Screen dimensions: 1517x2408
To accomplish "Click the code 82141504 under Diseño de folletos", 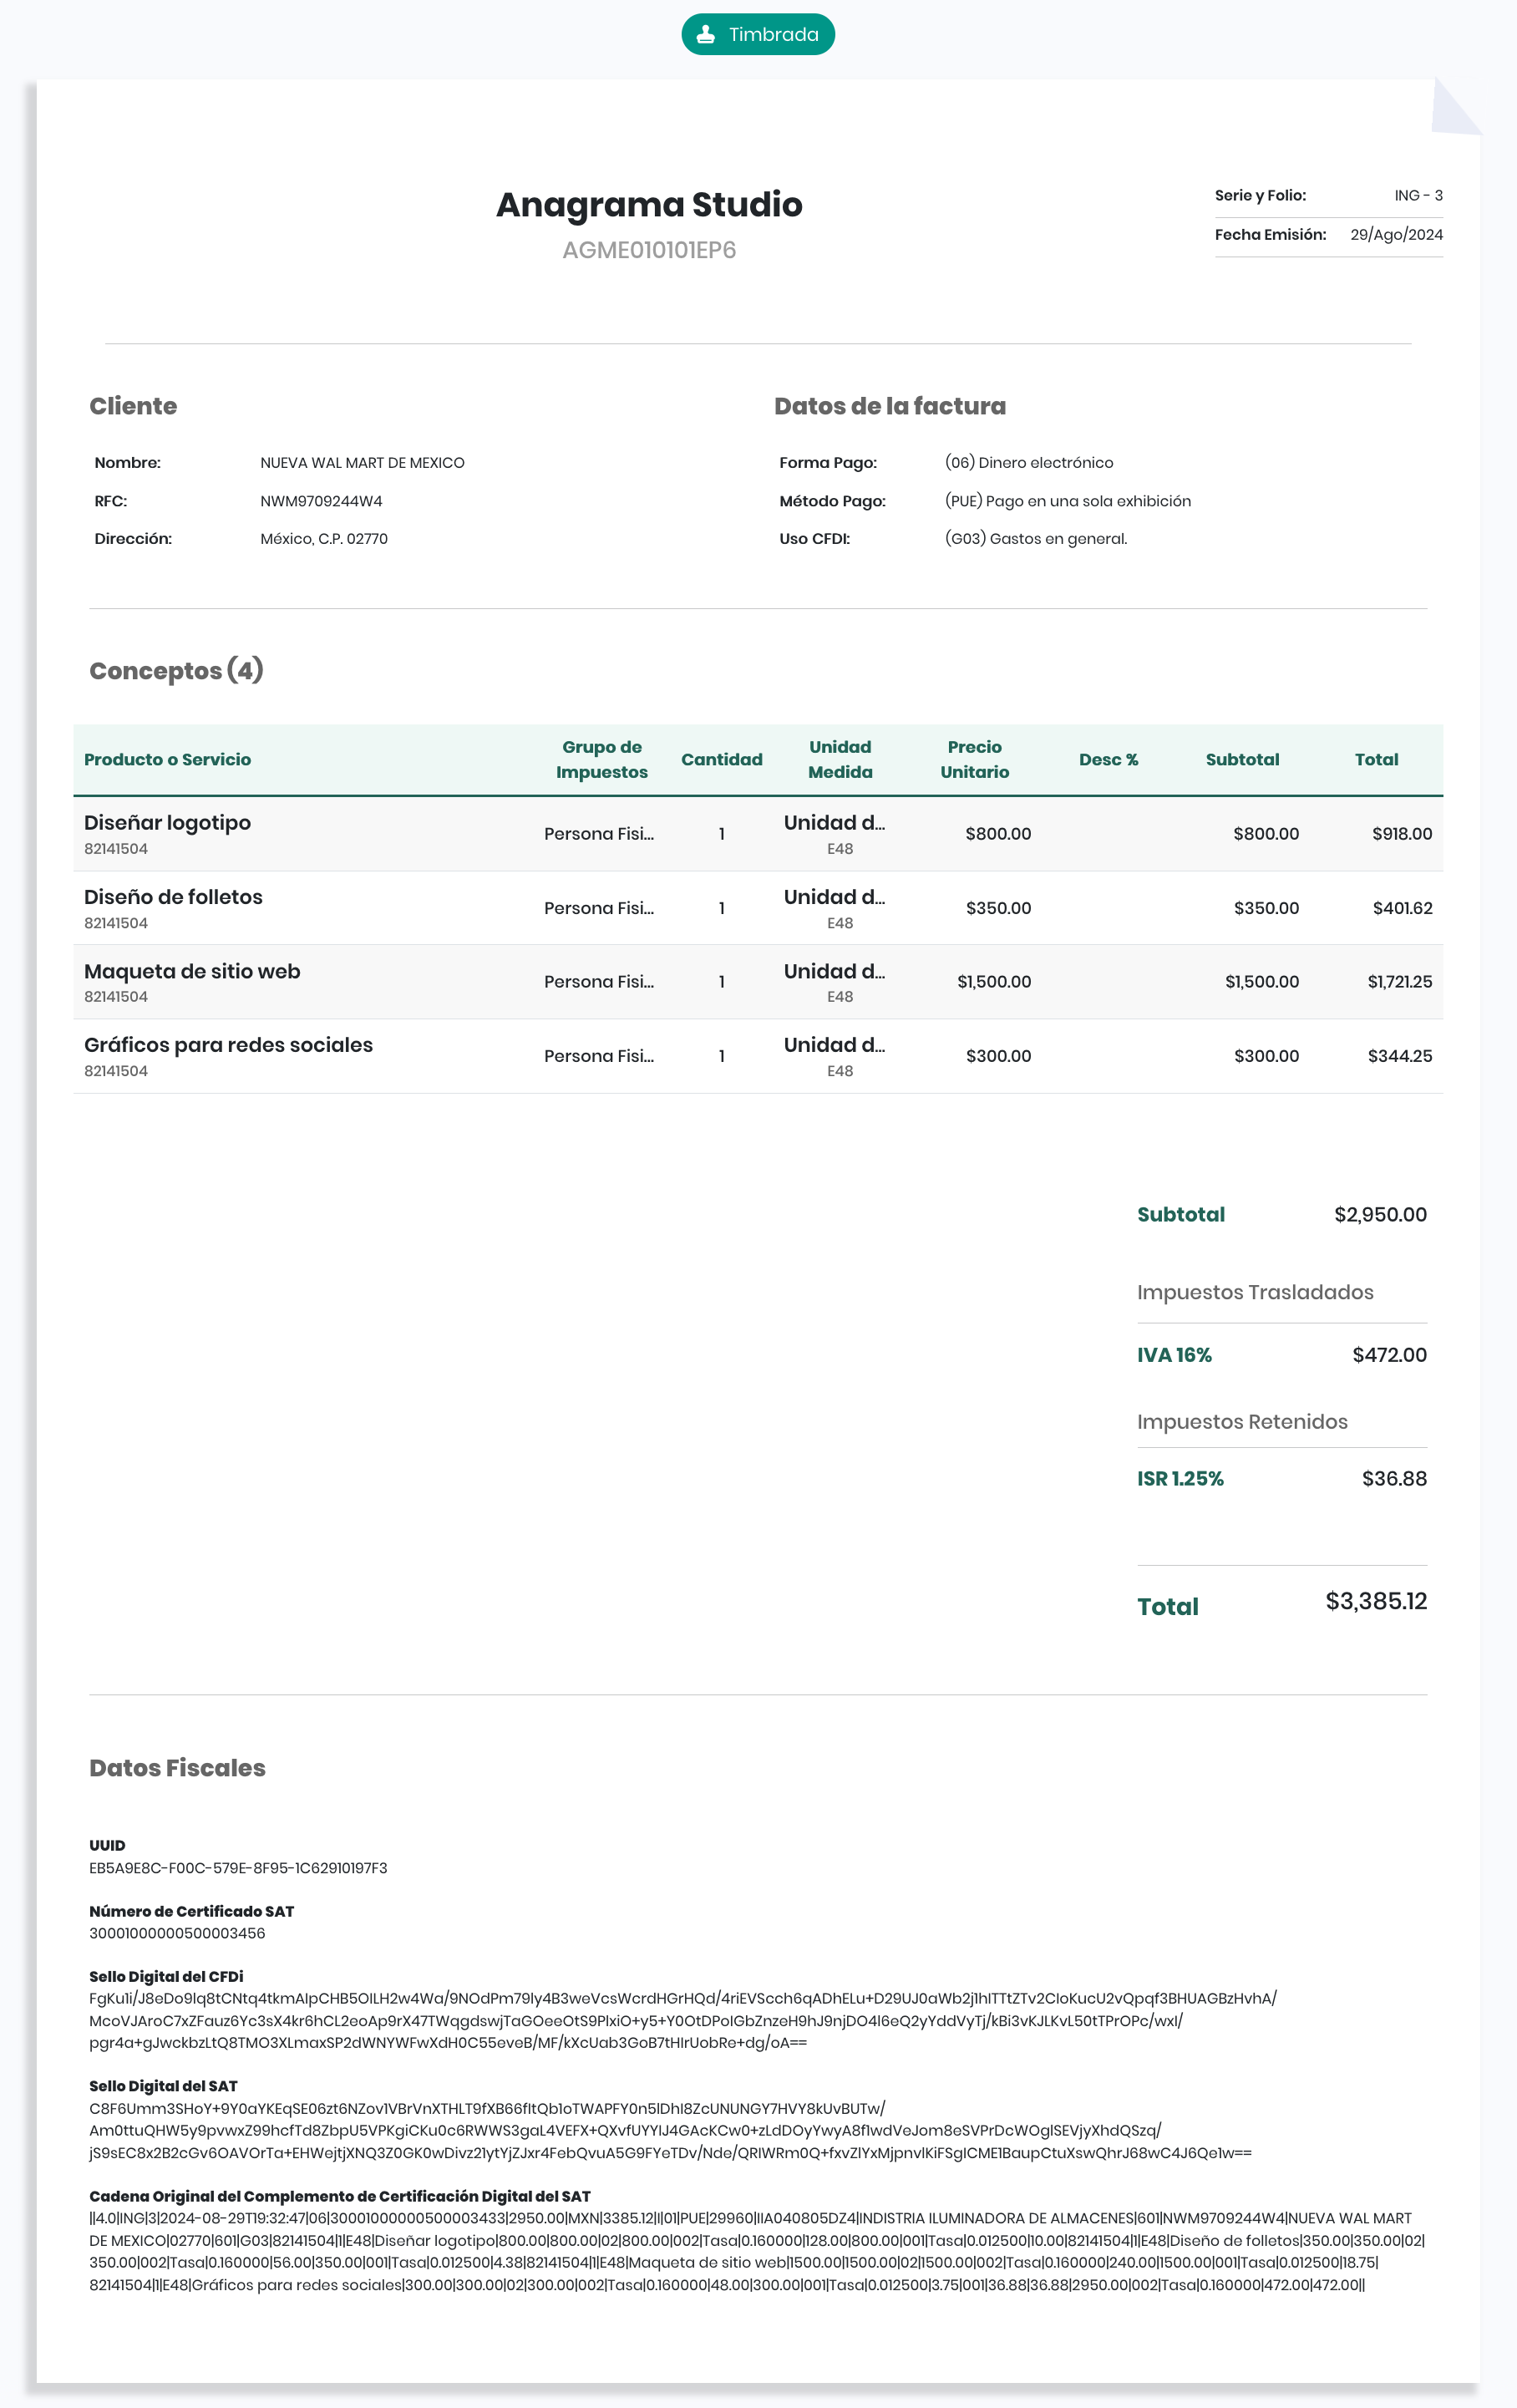I will (x=116, y=923).
